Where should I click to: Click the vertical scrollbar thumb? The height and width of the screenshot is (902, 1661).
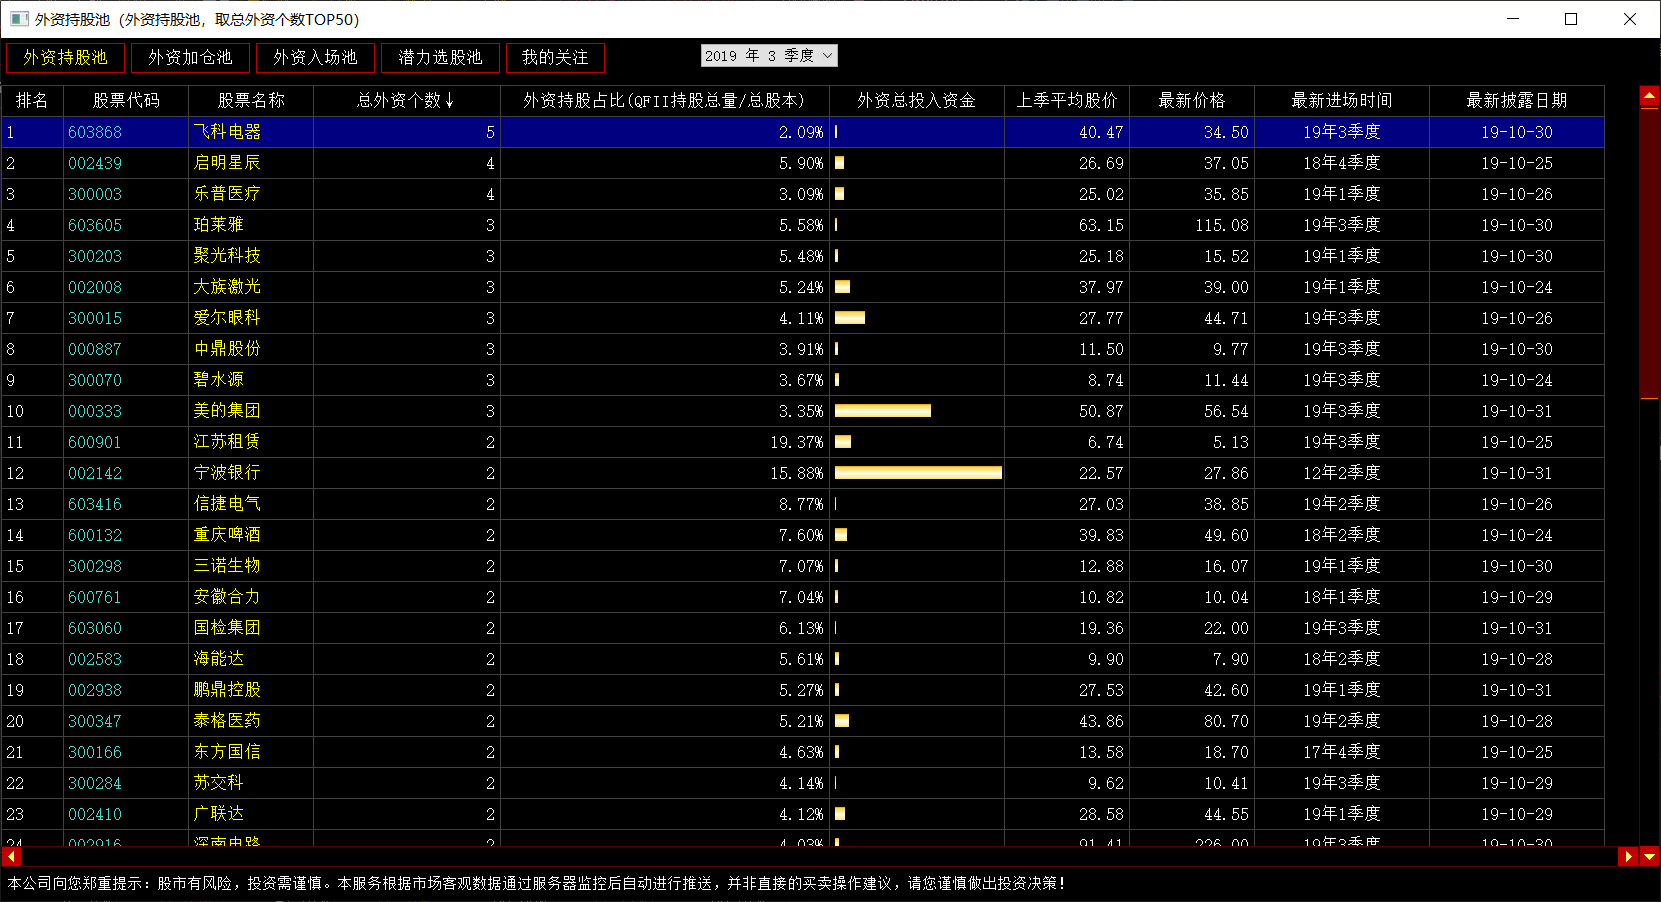tap(1649, 250)
